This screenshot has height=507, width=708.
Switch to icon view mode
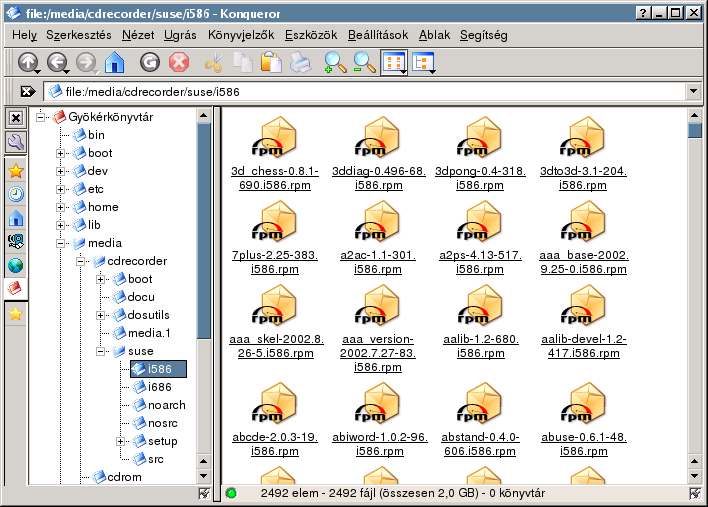coord(394,62)
